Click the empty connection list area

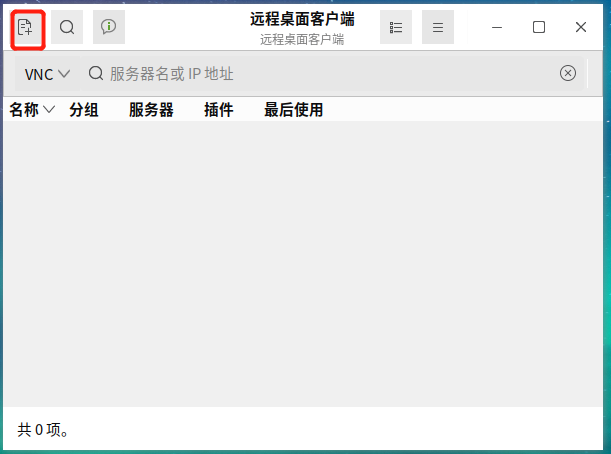pos(305,260)
